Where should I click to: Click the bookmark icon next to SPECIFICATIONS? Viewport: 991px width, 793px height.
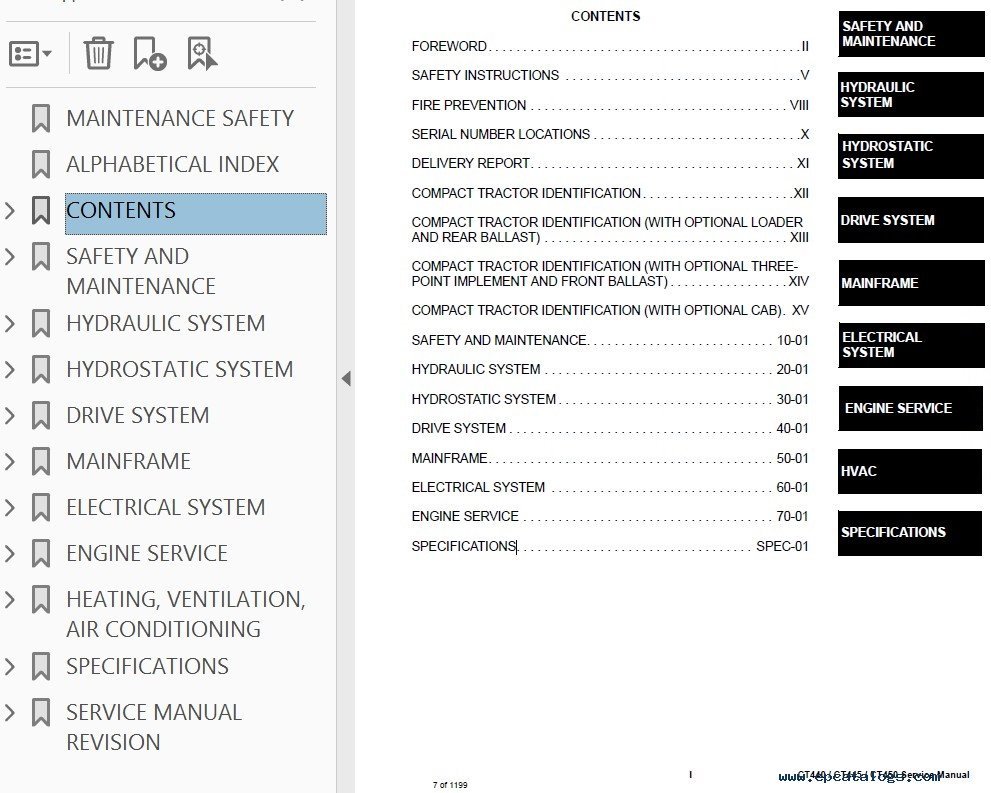point(41,667)
